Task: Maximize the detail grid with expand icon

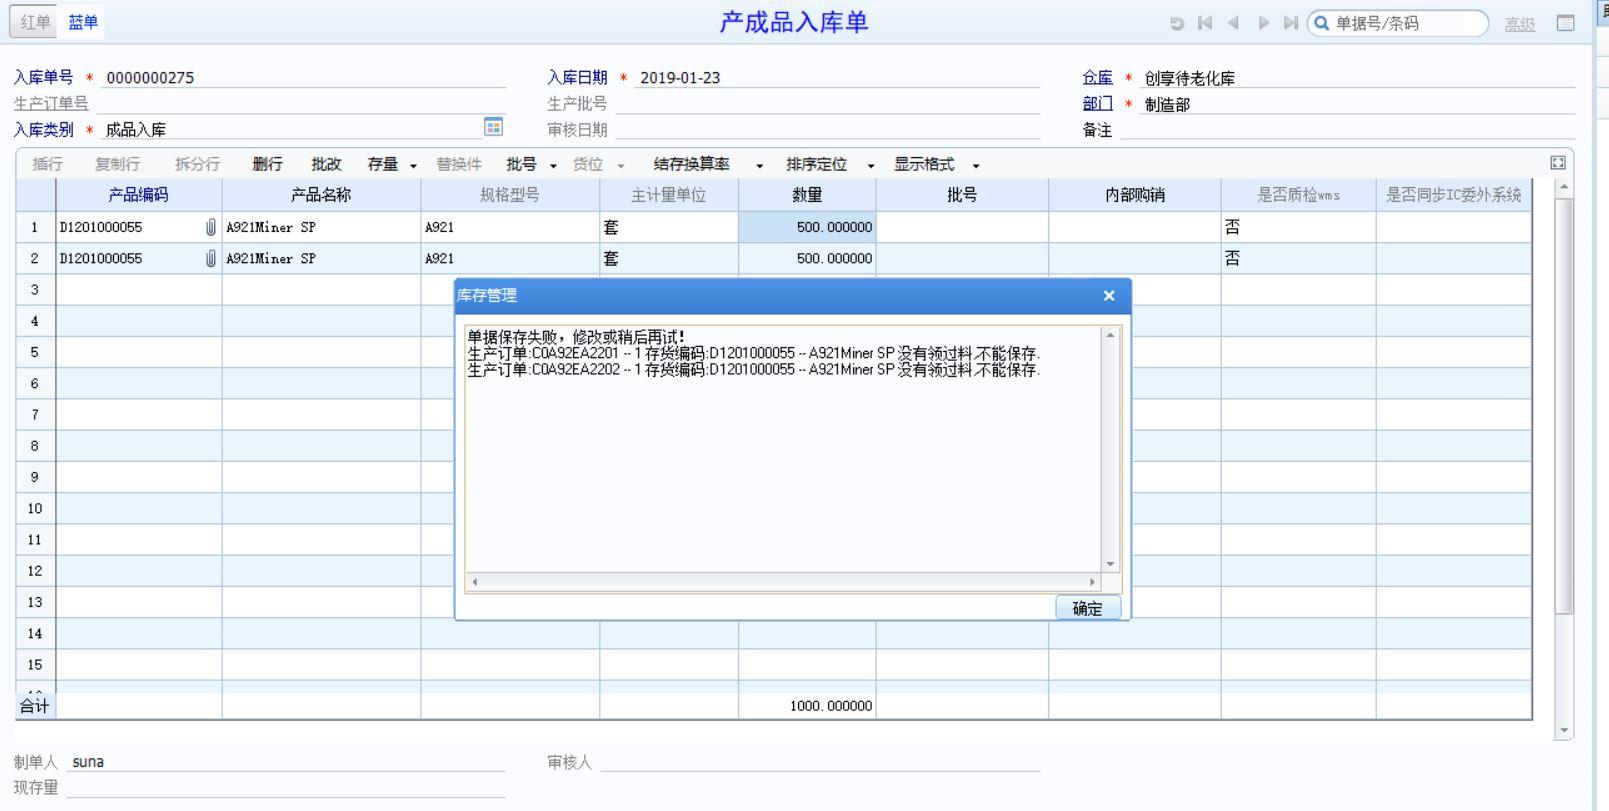Action: click(x=1558, y=163)
